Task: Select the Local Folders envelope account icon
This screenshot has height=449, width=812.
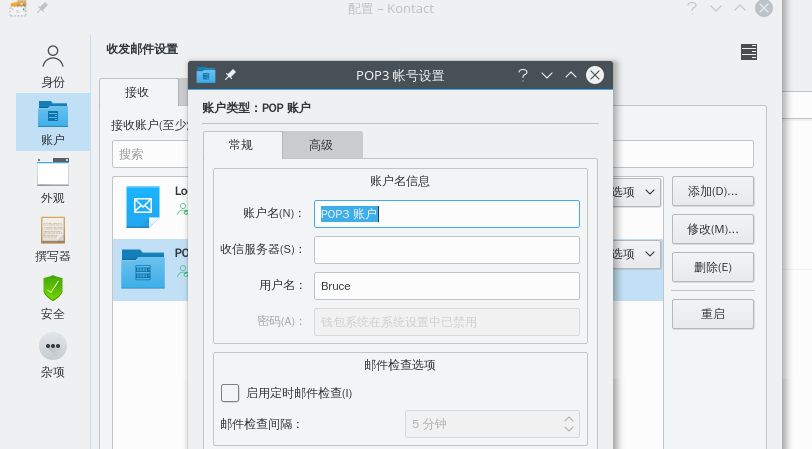Action: point(142,207)
